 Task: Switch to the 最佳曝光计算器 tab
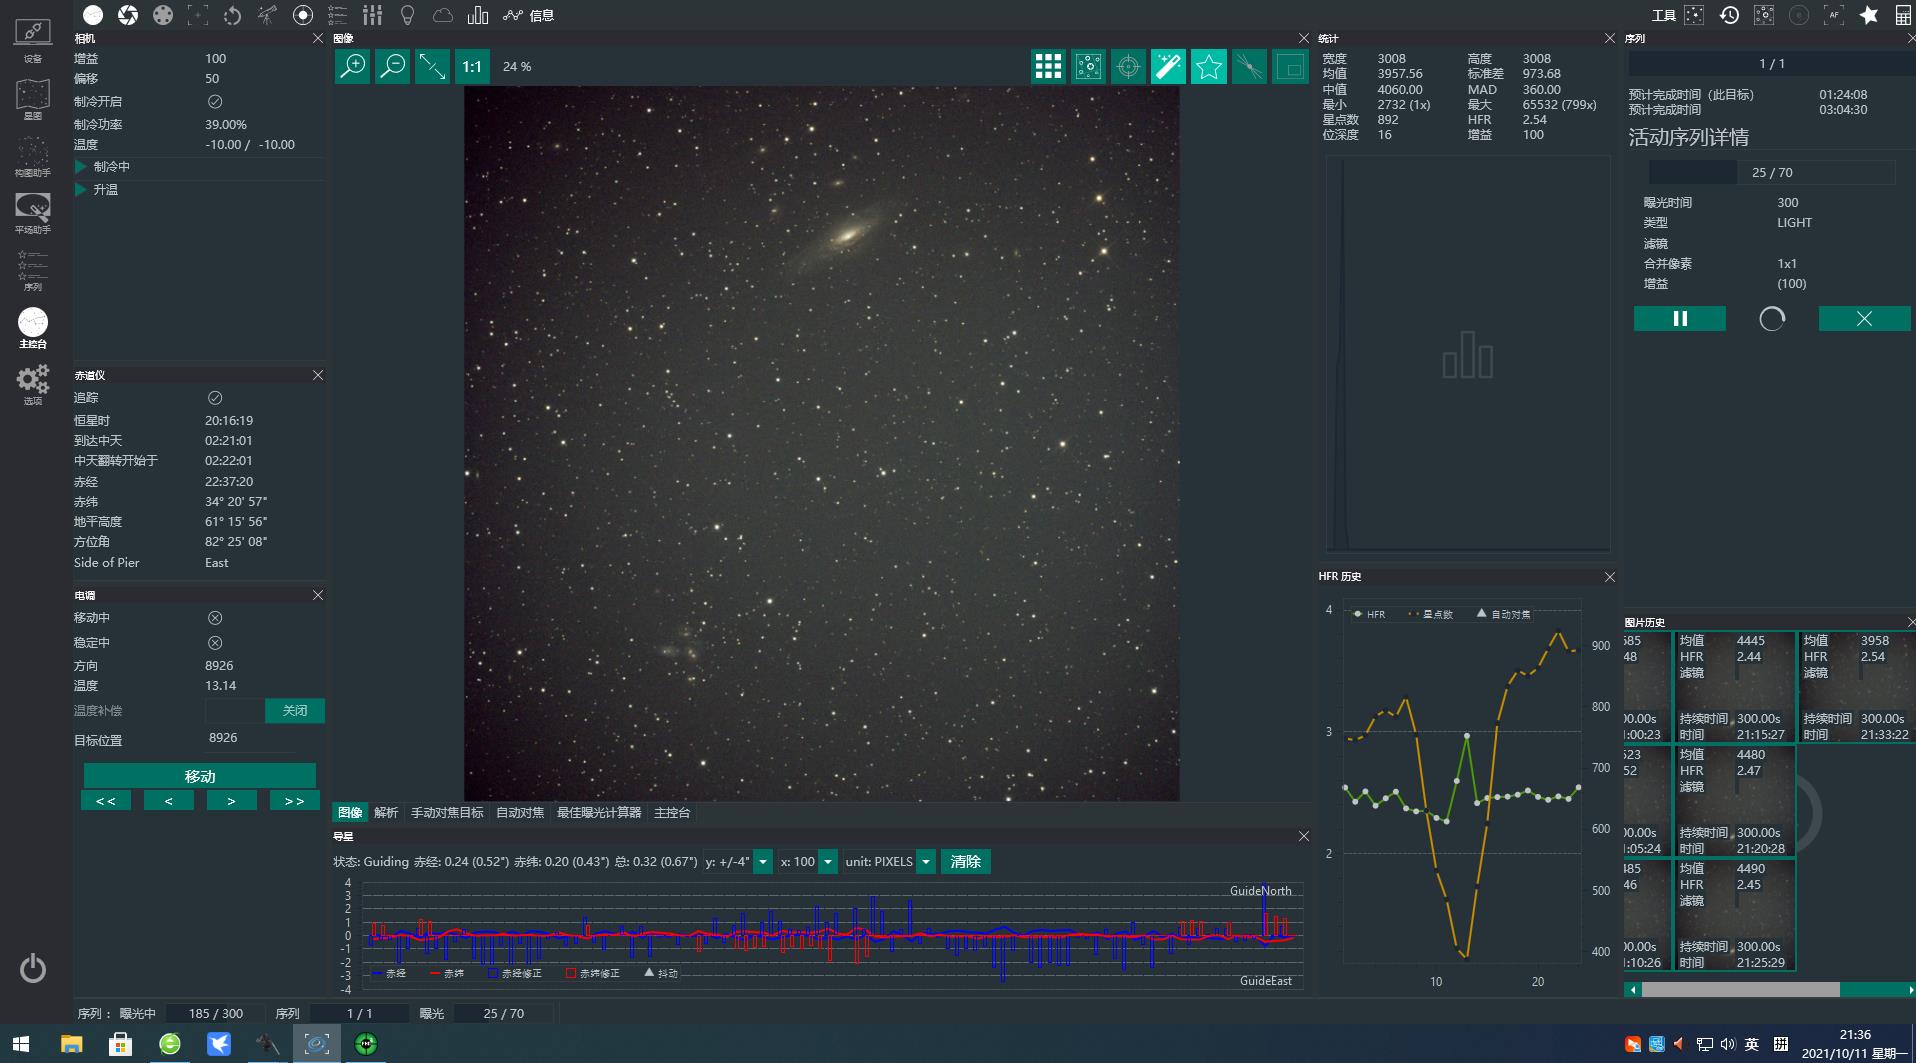pos(599,813)
